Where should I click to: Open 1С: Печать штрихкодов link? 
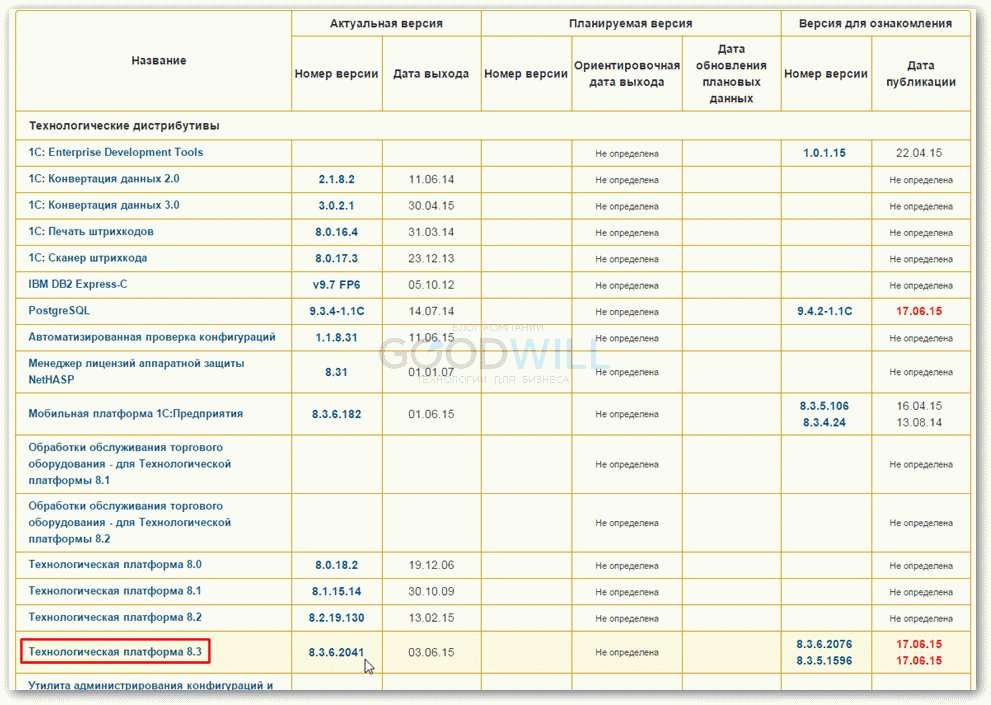click(x=91, y=231)
